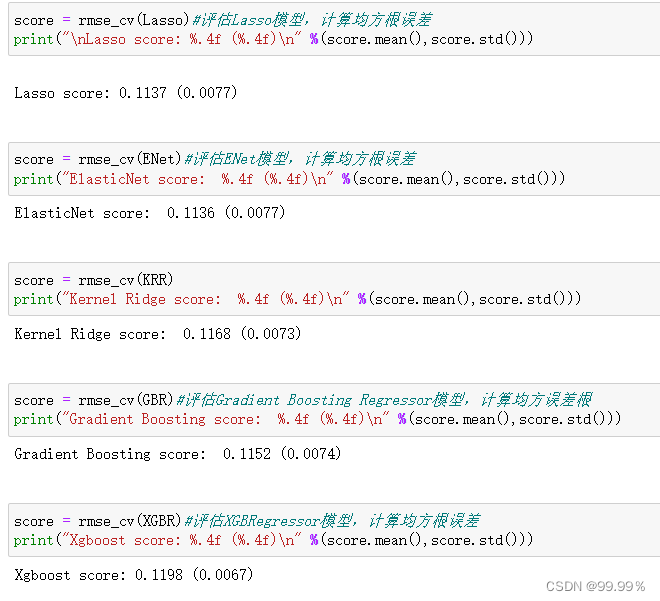Select the output 'Kernel Ridge score: 0.1168 (0.0073)'
The width and height of the screenshot is (660, 601).
(x=158, y=334)
